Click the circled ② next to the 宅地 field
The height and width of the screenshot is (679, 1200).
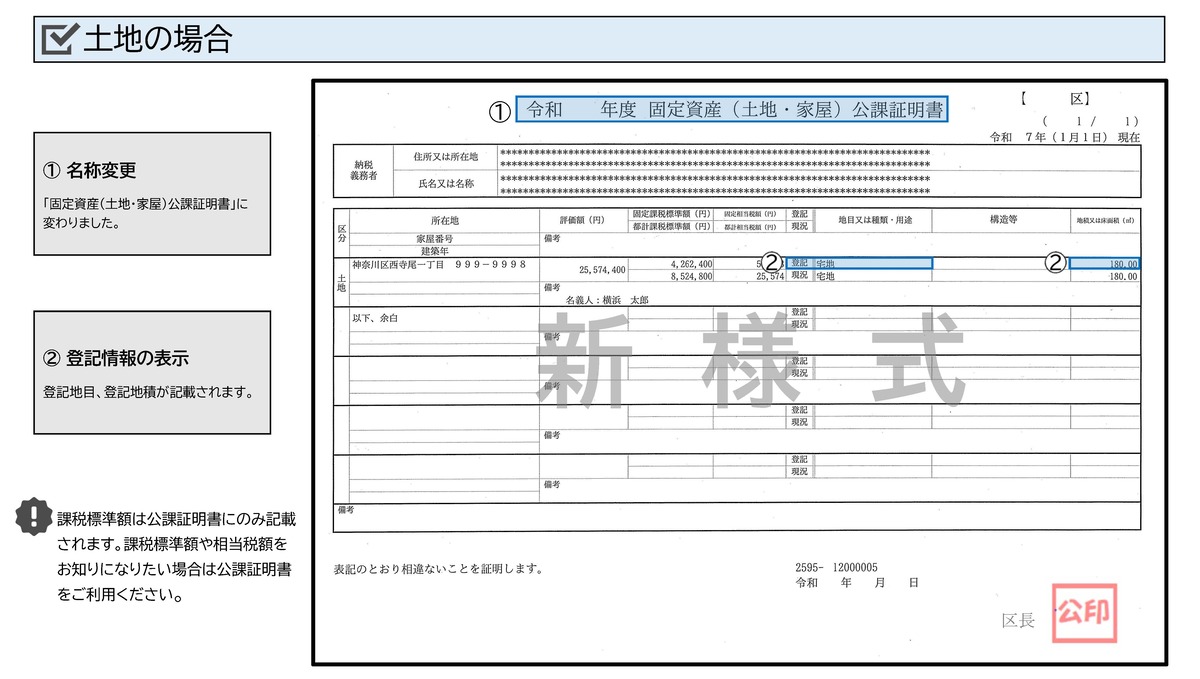(770, 262)
